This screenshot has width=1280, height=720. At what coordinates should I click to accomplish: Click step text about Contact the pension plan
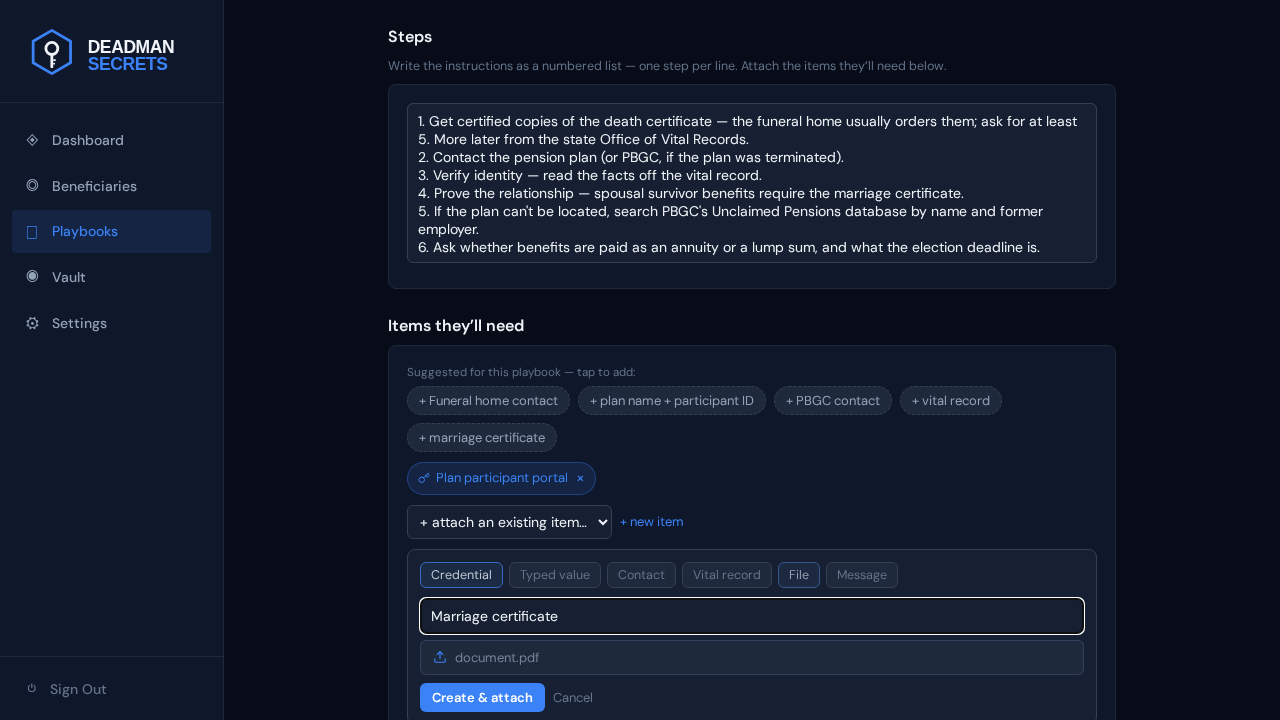[x=631, y=157]
